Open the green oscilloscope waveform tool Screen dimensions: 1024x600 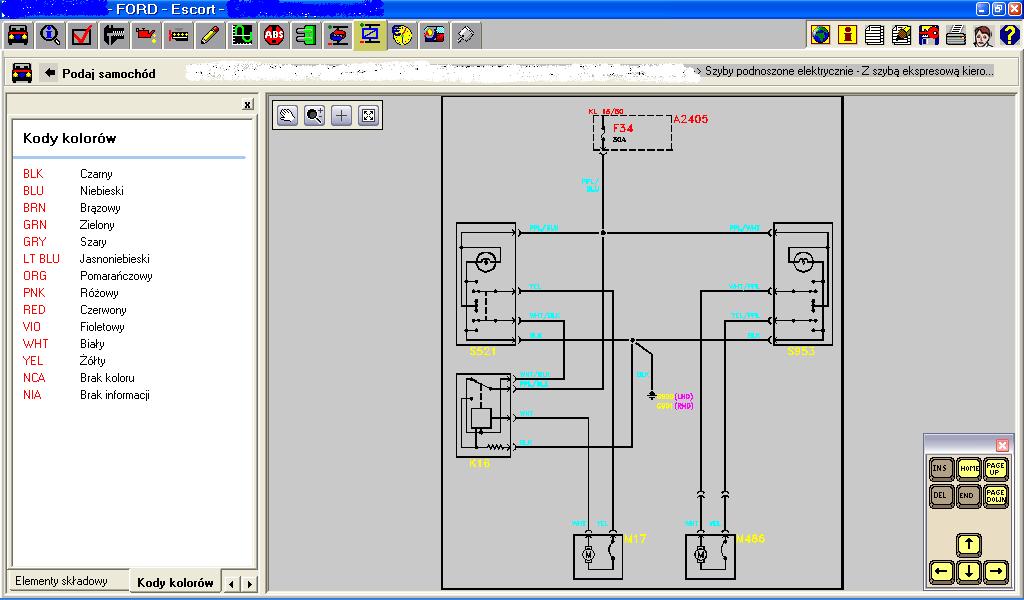[x=242, y=35]
